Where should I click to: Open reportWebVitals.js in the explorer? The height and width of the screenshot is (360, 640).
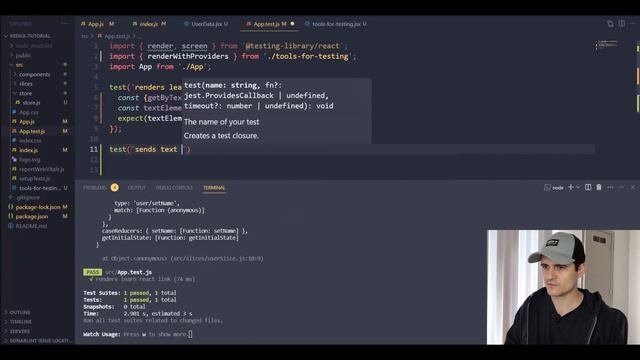coord(41,169)
